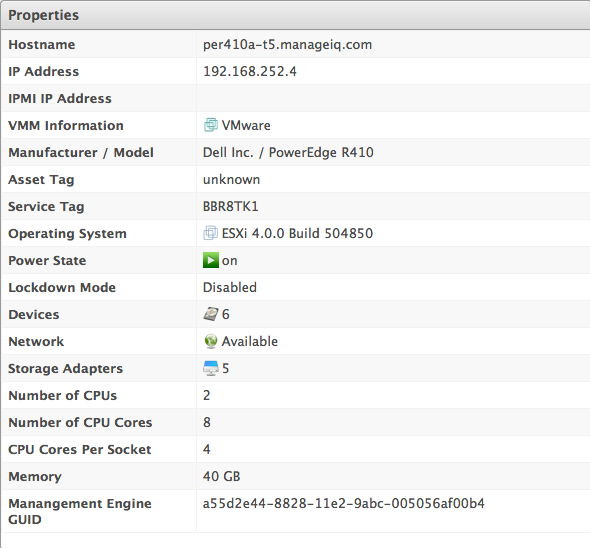Click the green power-on icon
The image size is (590, 548).
click(x=211, y=260)
